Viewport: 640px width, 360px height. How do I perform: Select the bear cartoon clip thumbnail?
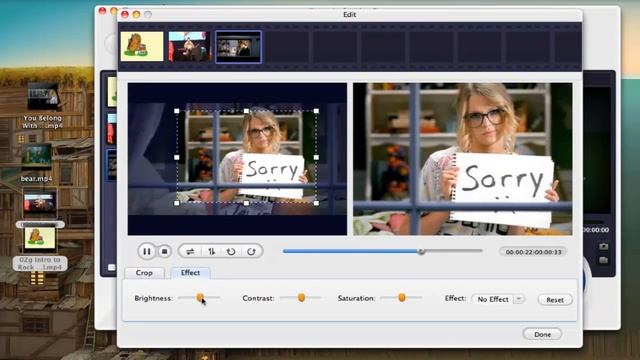point(142,47)
